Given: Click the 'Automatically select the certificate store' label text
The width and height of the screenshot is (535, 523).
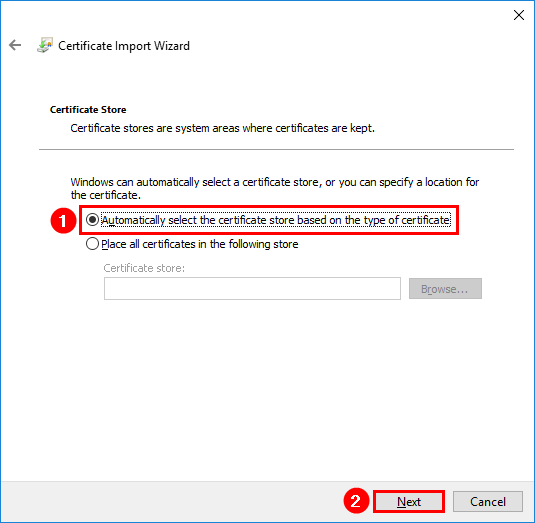Looking at the screenshot, I should pos(276,220).
